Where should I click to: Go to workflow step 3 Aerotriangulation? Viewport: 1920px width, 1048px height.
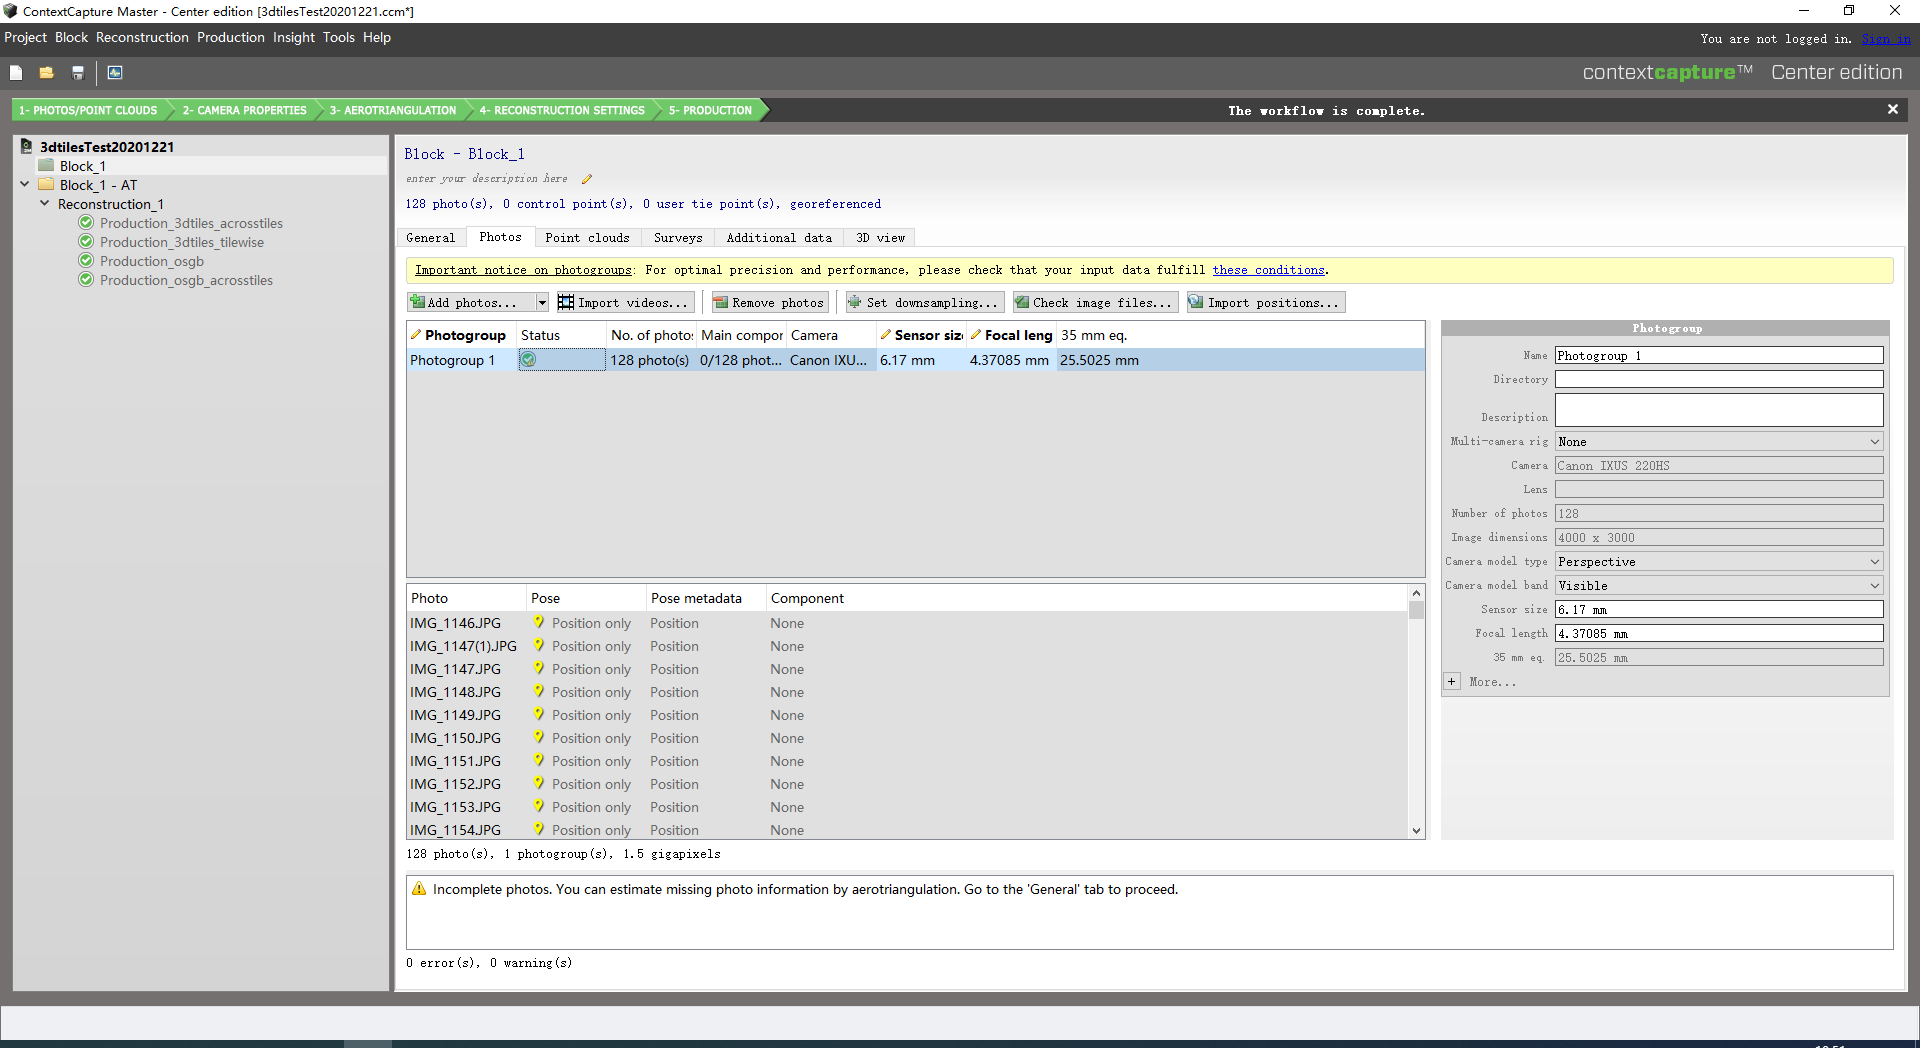(393, 110)
